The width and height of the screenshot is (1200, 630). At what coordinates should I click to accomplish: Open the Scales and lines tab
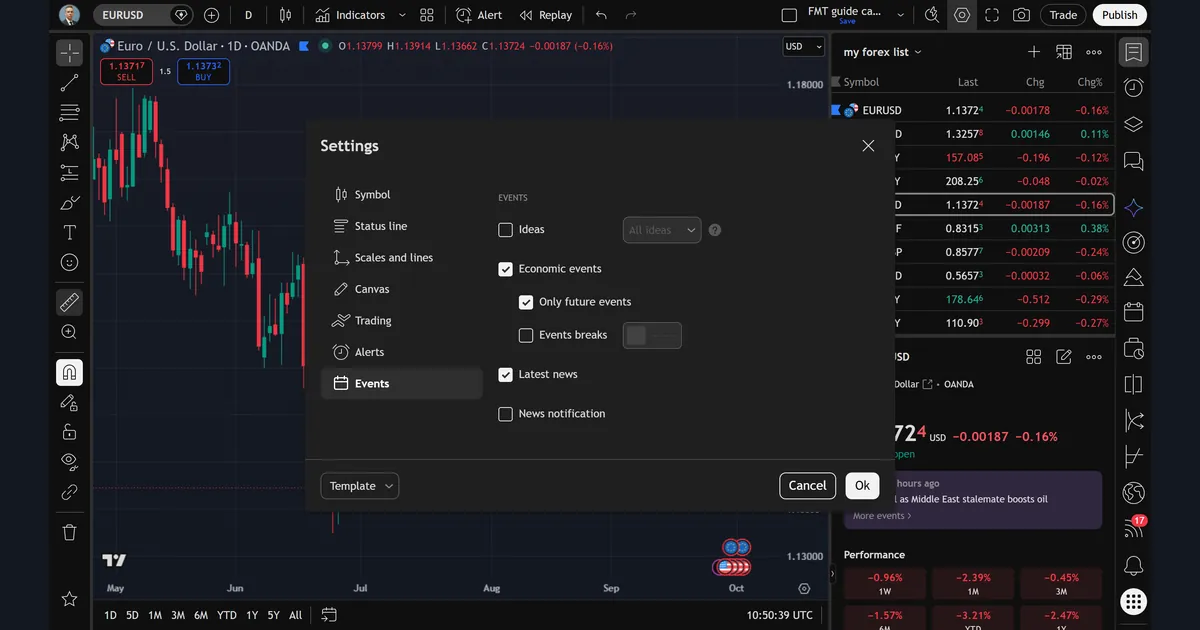[x=402, y=258]
